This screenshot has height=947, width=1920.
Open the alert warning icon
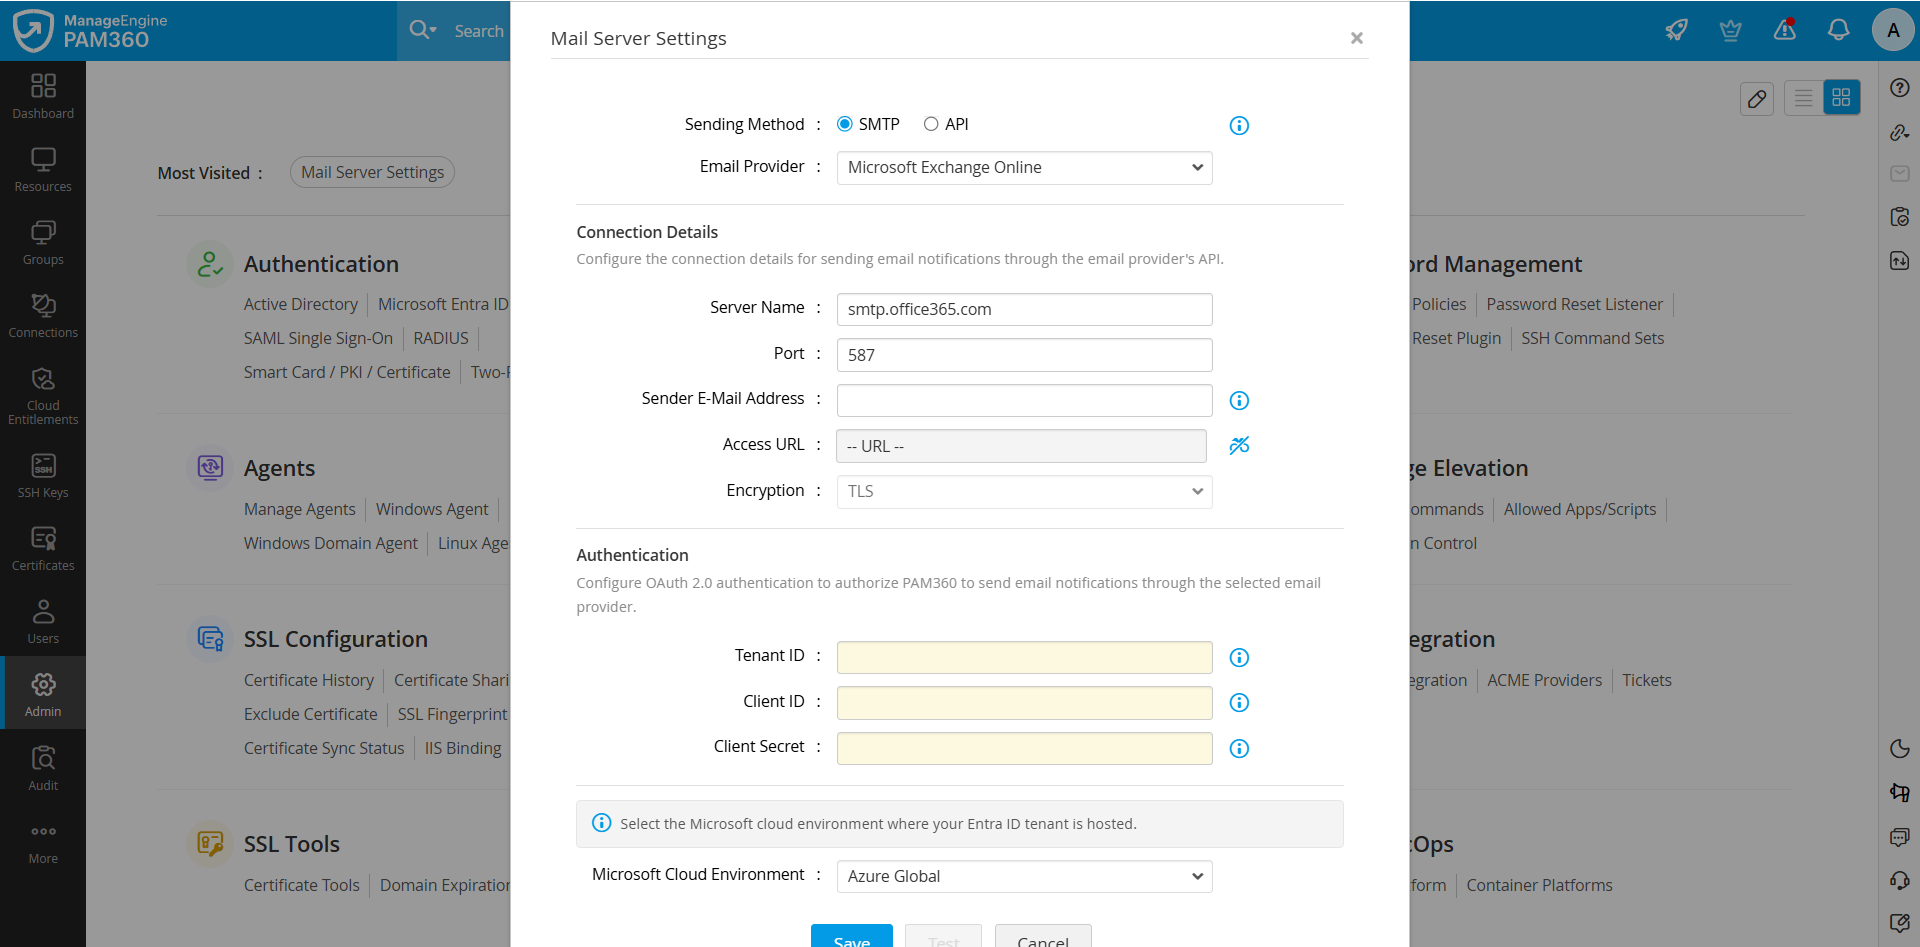1785,30
